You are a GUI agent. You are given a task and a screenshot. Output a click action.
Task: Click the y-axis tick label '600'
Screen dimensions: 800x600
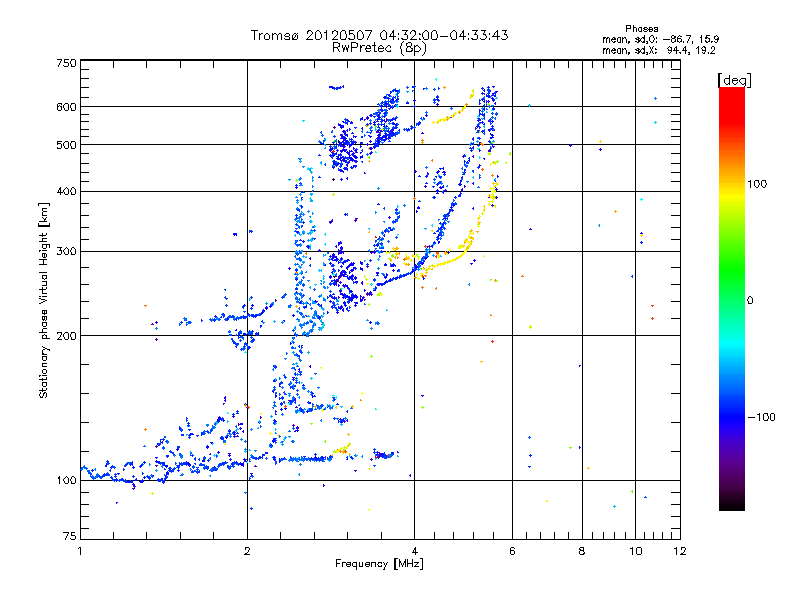coord(66,107)
